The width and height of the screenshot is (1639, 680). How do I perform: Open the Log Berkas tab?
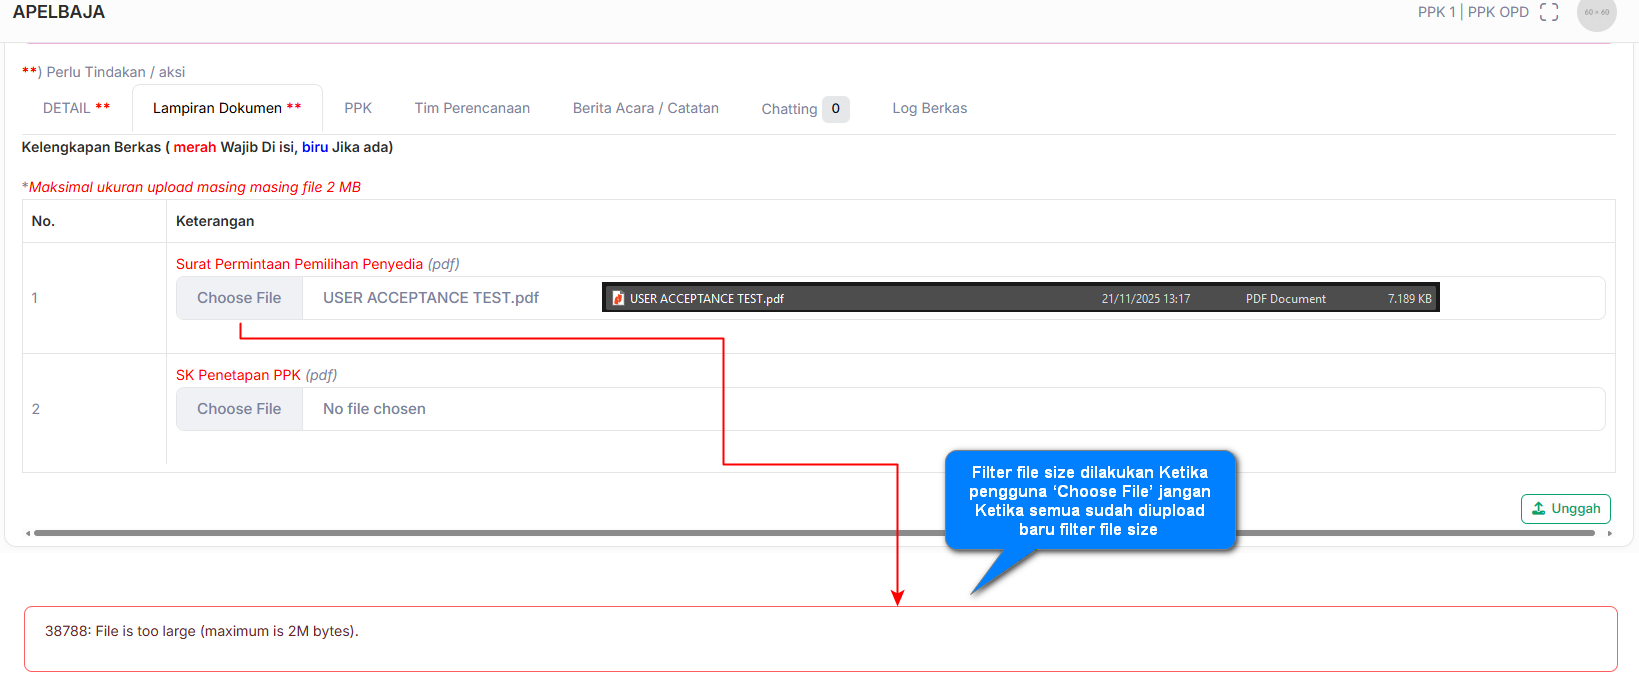click(x=930, y=108)
